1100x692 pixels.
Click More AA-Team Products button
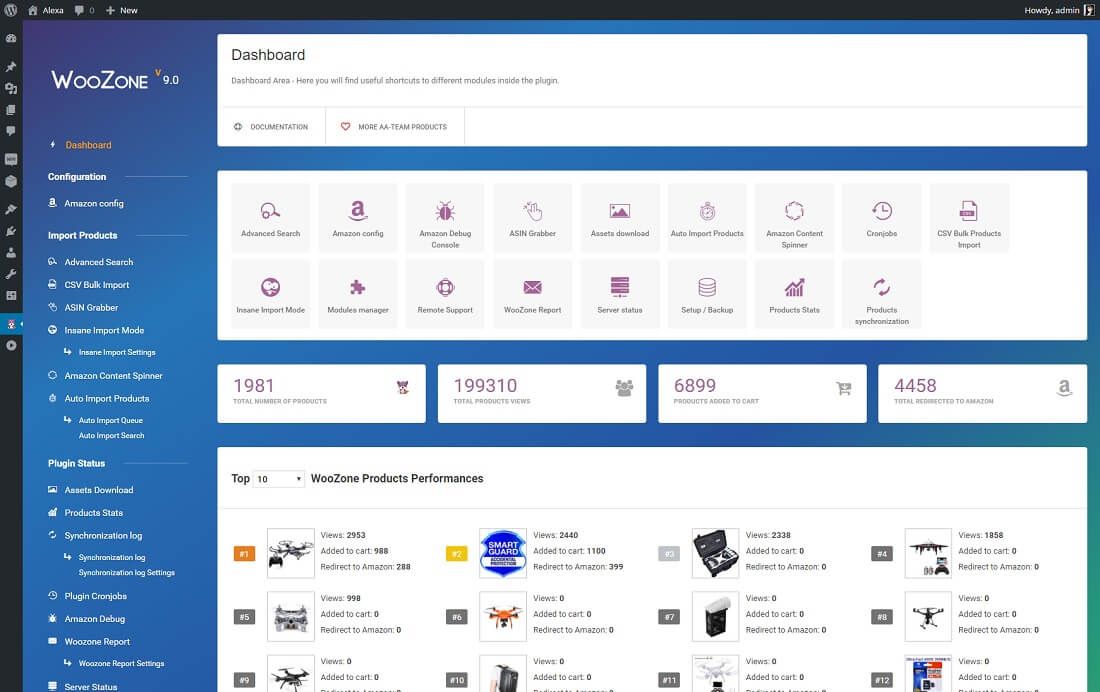(394, 127)
